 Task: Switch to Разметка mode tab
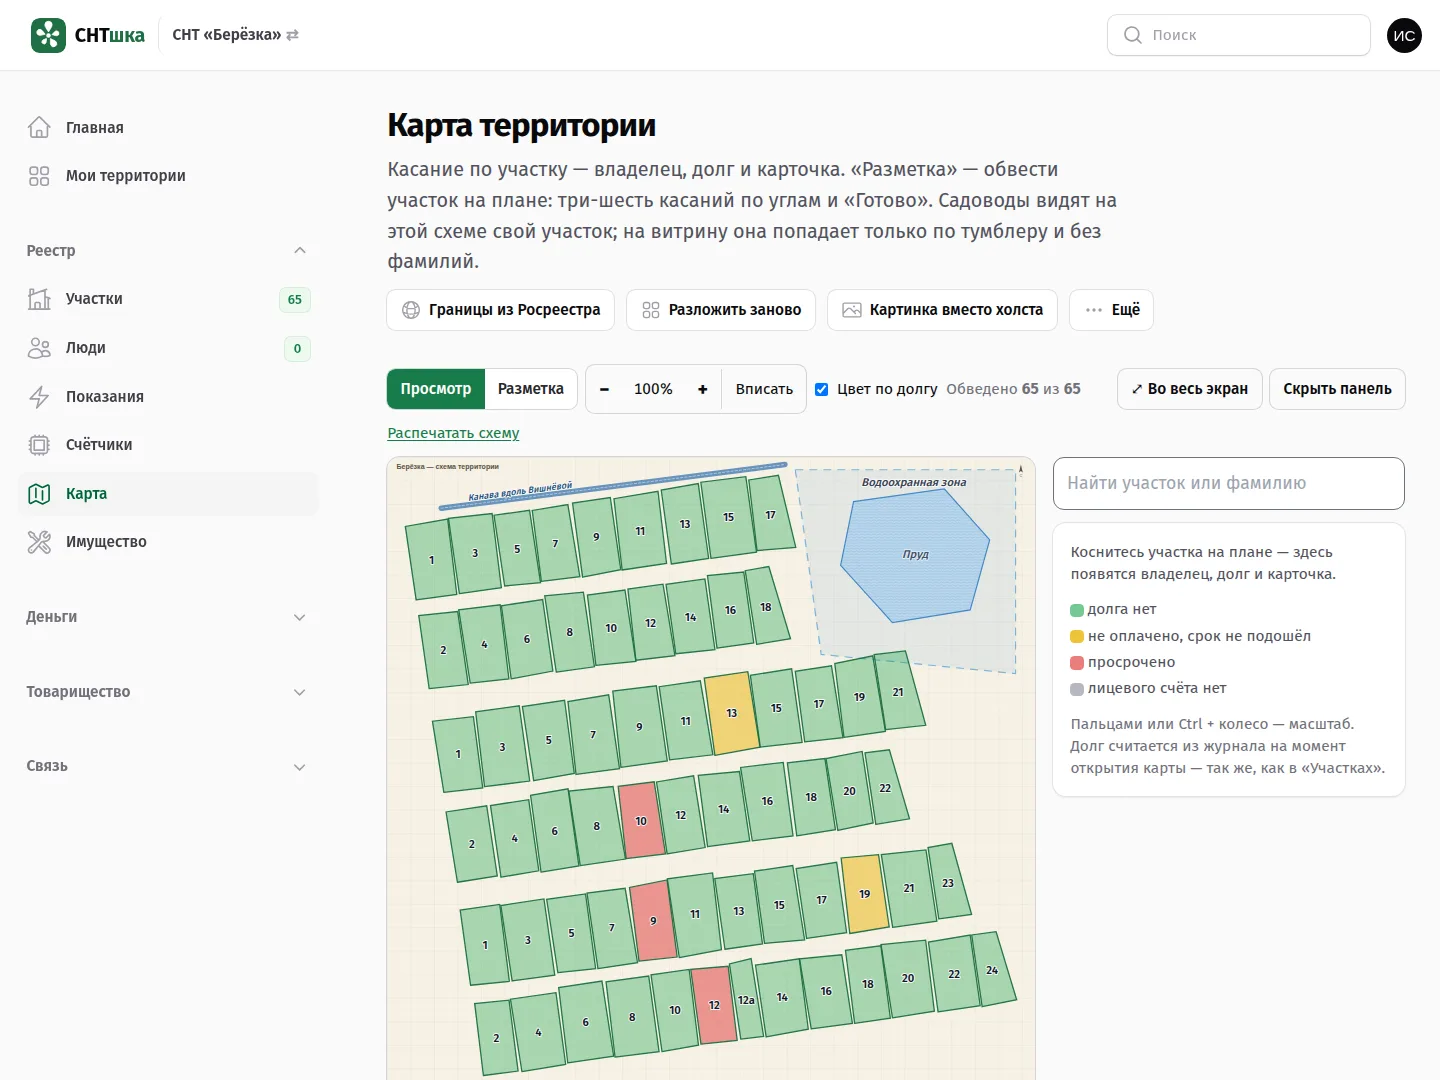[x=531, y=389]
